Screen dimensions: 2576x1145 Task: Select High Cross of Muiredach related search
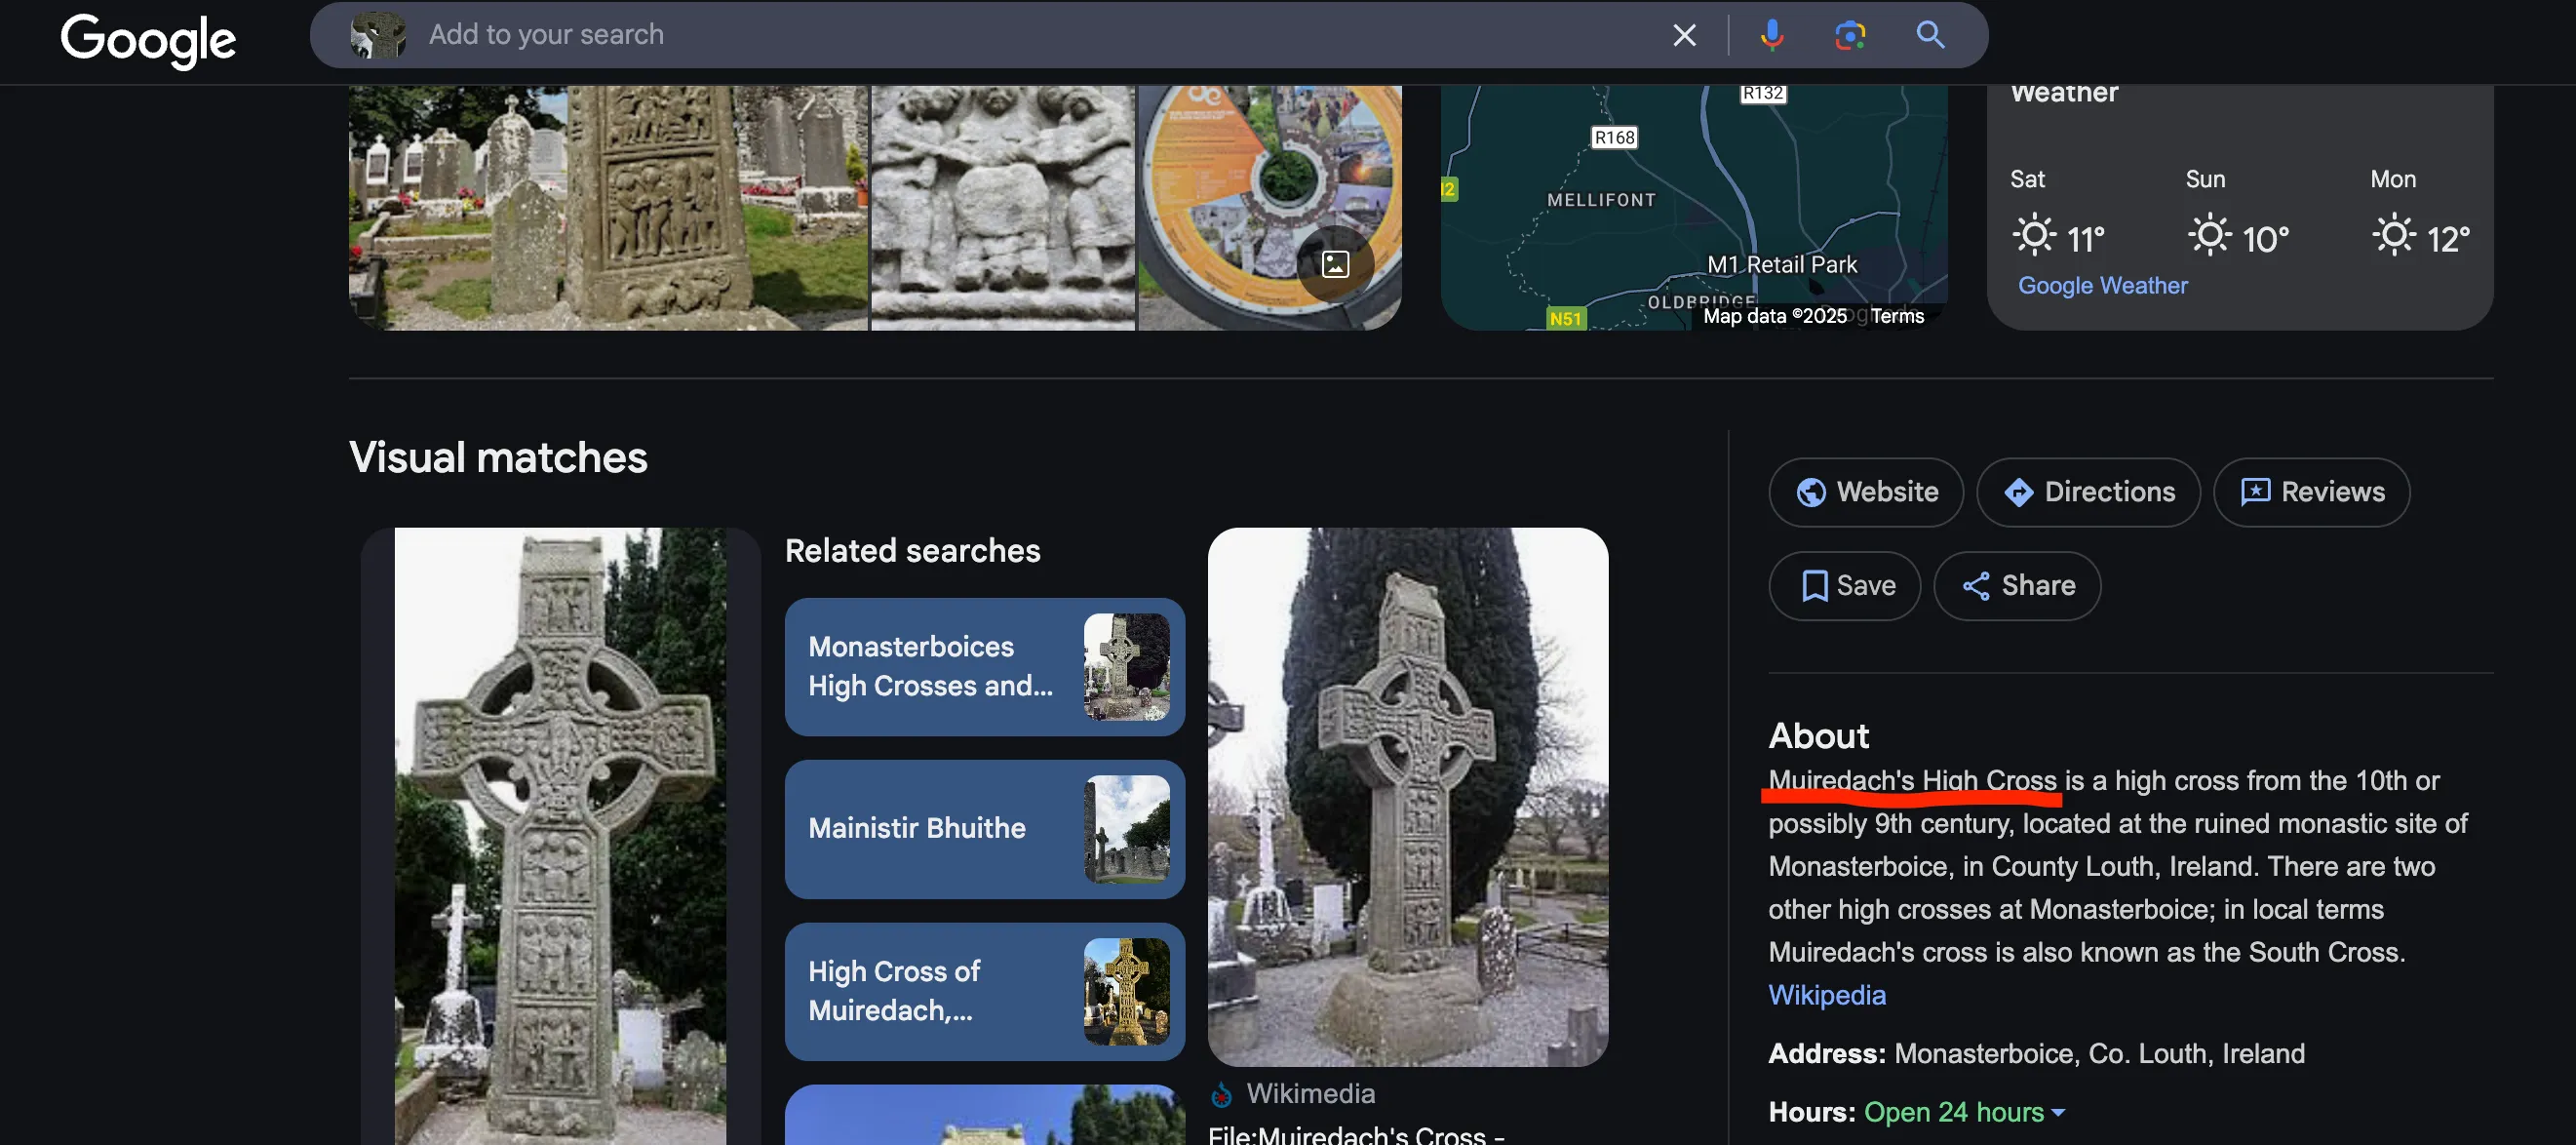coord(984,991)
